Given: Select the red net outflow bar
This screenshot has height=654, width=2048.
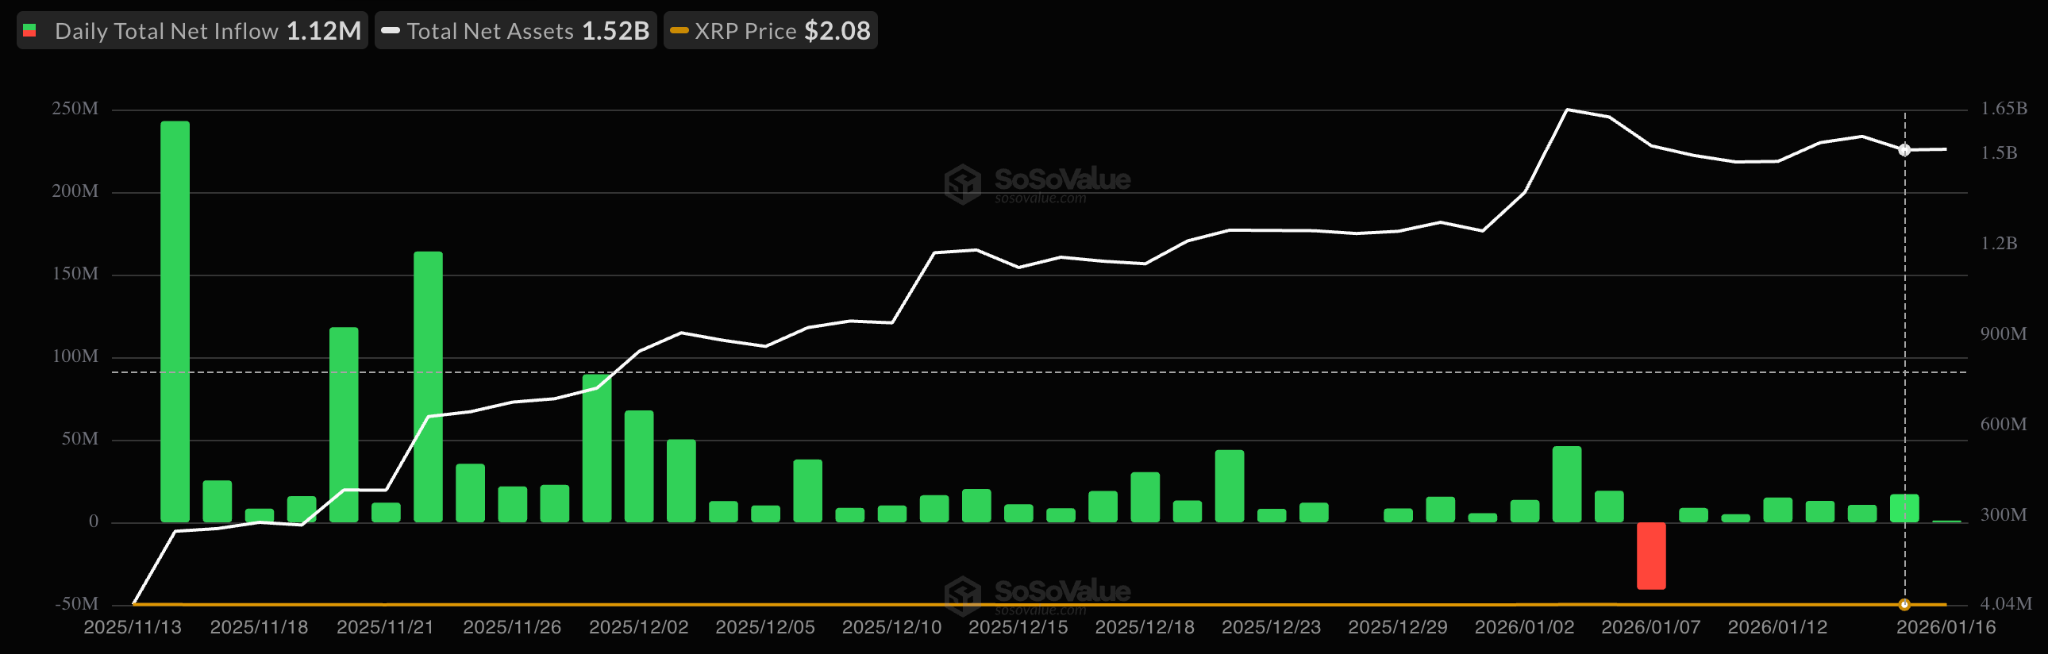Looking at the screenshot, I should coord(1651,555).
